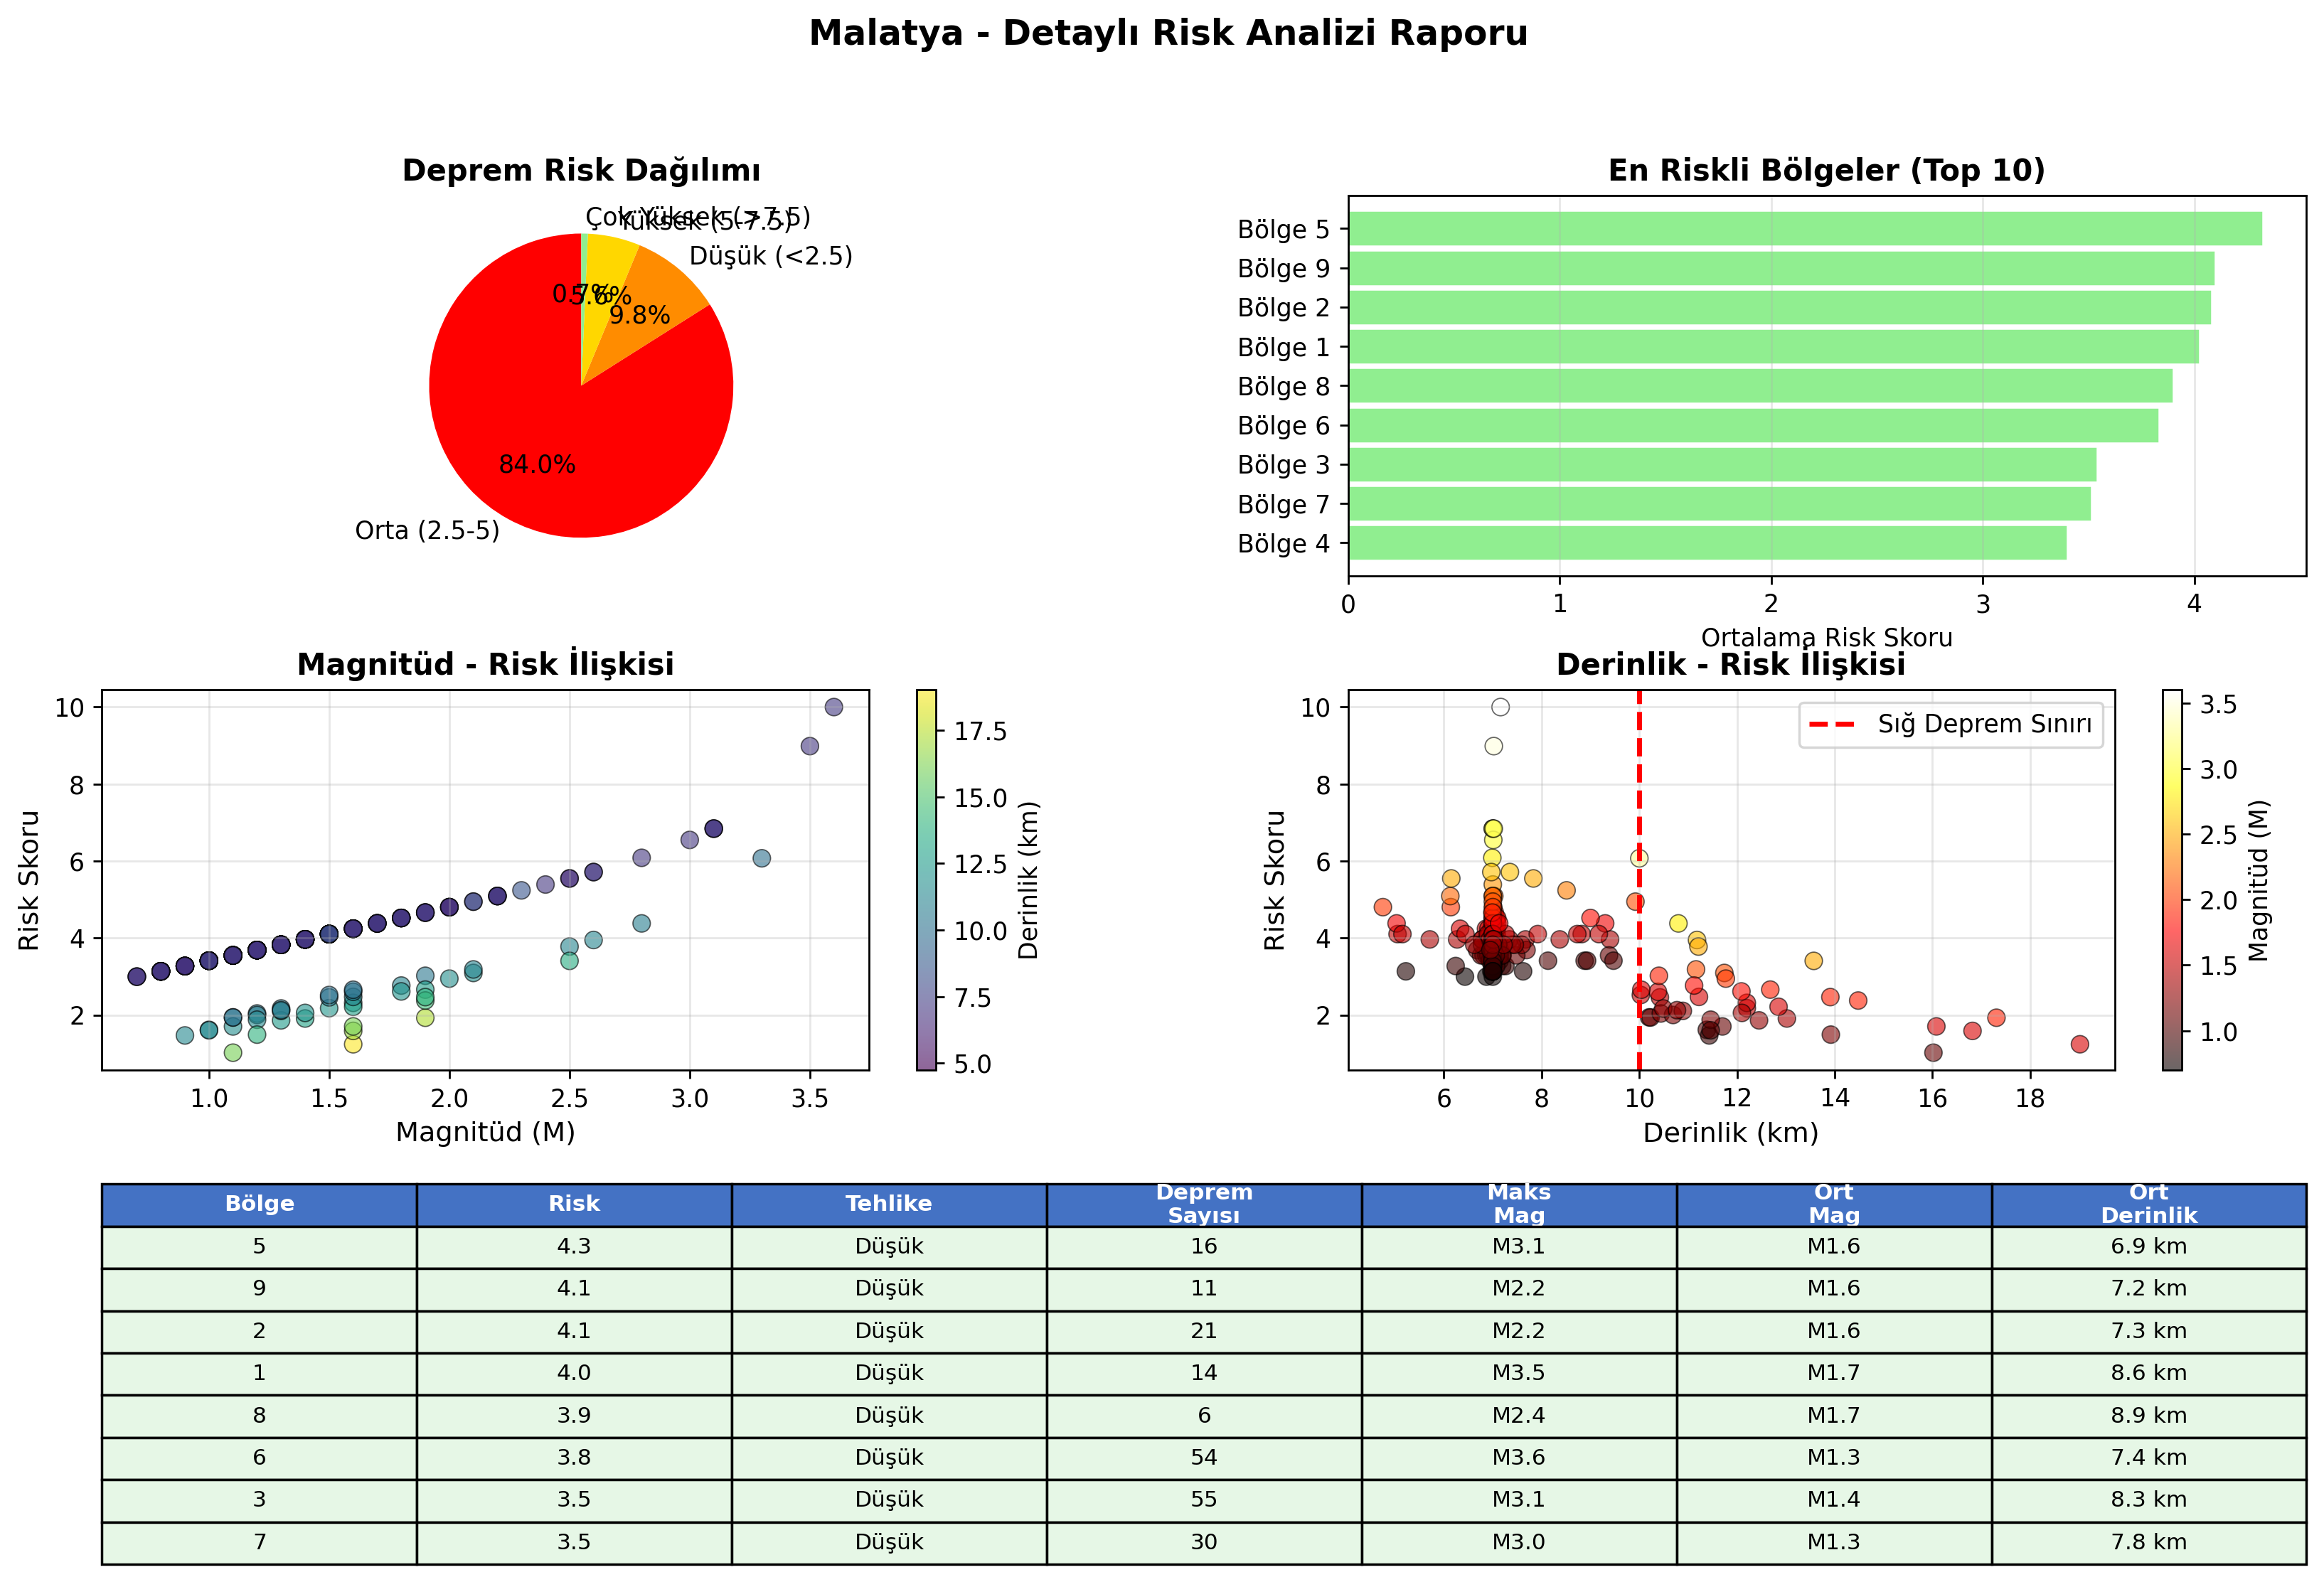The width and height of the screenshot is (2324, 1582).
Task: Click the 'Deprem Sayısı' column header
Action: point(1204,1204)
